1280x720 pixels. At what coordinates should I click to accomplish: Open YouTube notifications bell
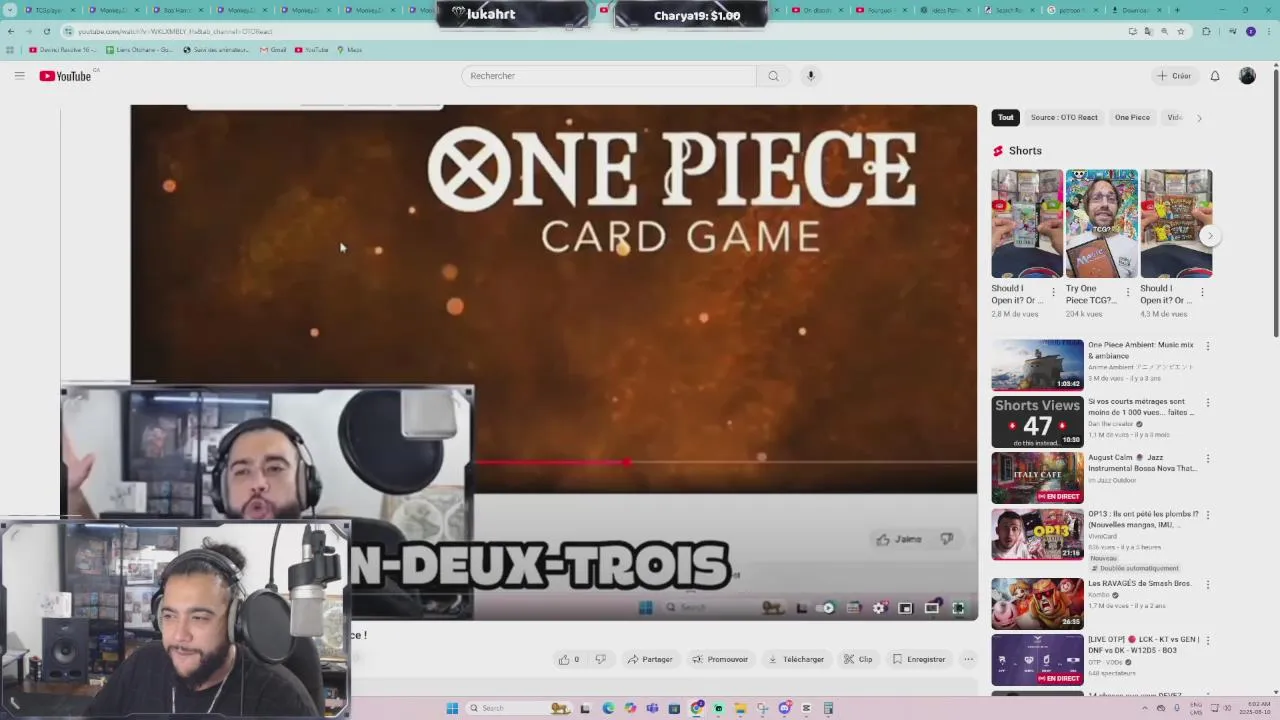click(1215, 76)
